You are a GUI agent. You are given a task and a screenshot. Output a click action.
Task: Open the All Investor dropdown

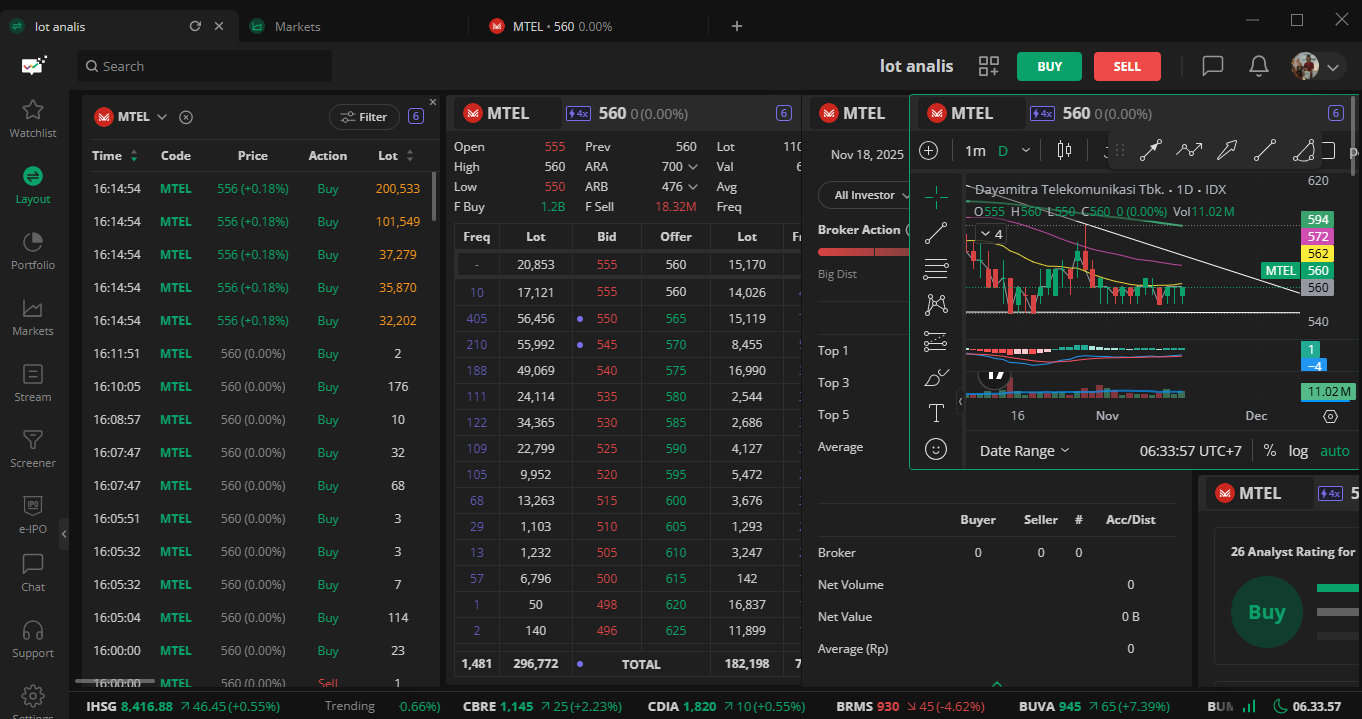(x=866, y=195)
